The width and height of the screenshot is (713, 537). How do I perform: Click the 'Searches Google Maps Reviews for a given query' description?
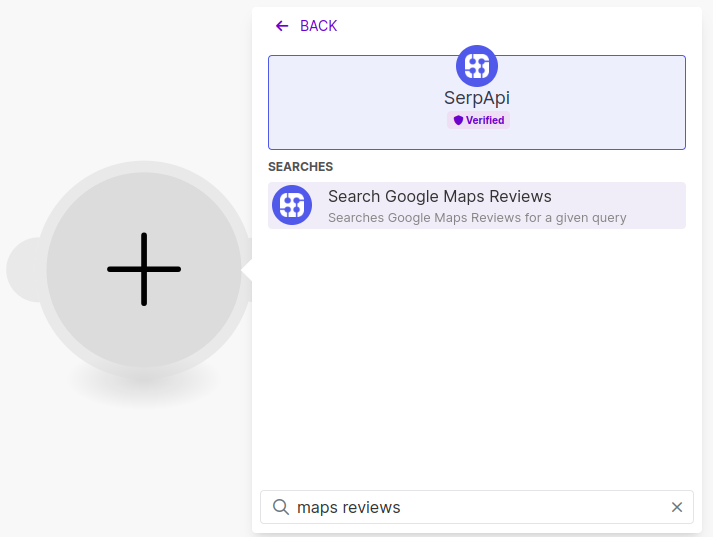pyautogui.click(x=477, y=218)
